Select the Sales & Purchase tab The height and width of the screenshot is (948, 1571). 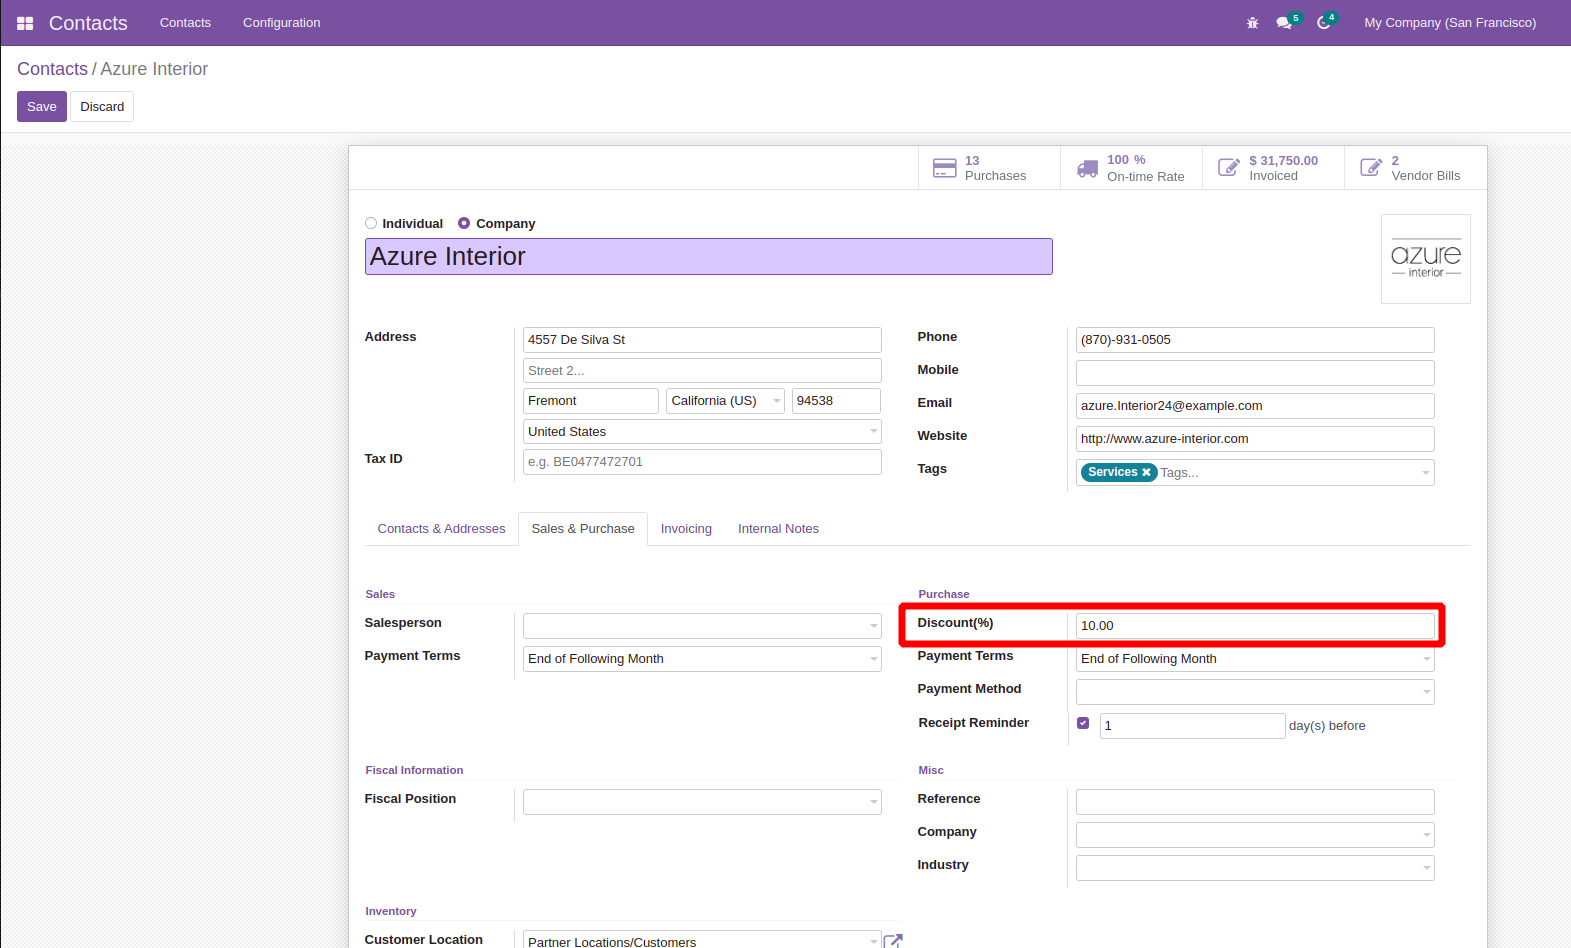point(583,529)
